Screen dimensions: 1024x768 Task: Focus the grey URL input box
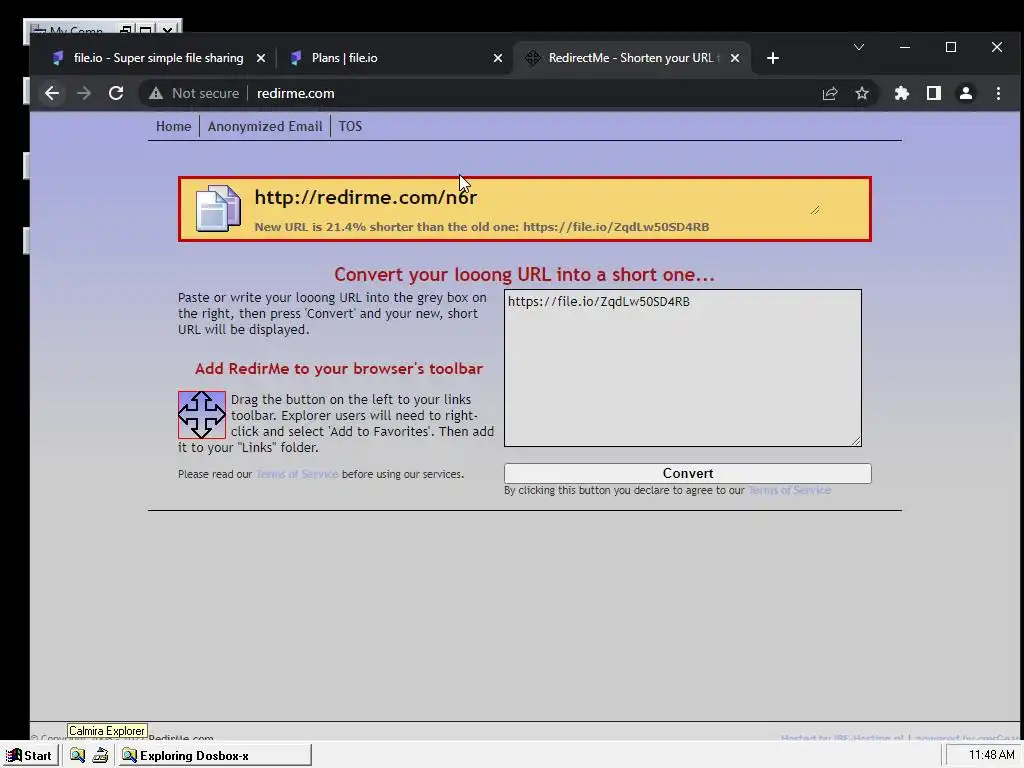pos(682,368)
